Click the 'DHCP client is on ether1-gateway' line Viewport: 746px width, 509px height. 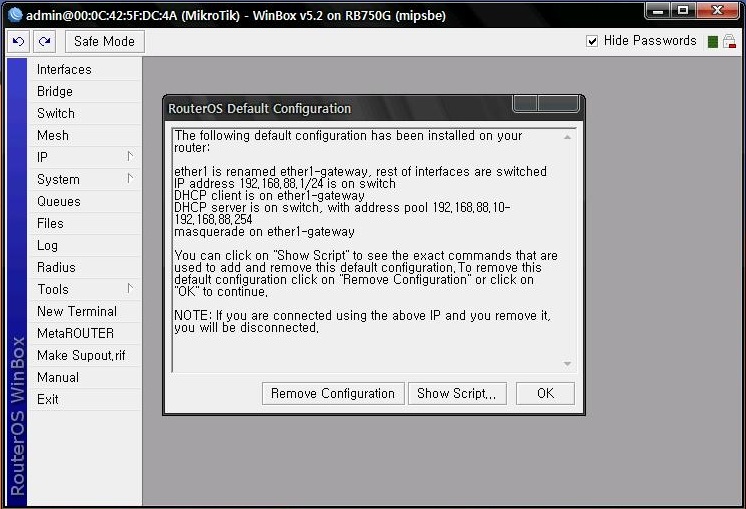pos(269,196)
